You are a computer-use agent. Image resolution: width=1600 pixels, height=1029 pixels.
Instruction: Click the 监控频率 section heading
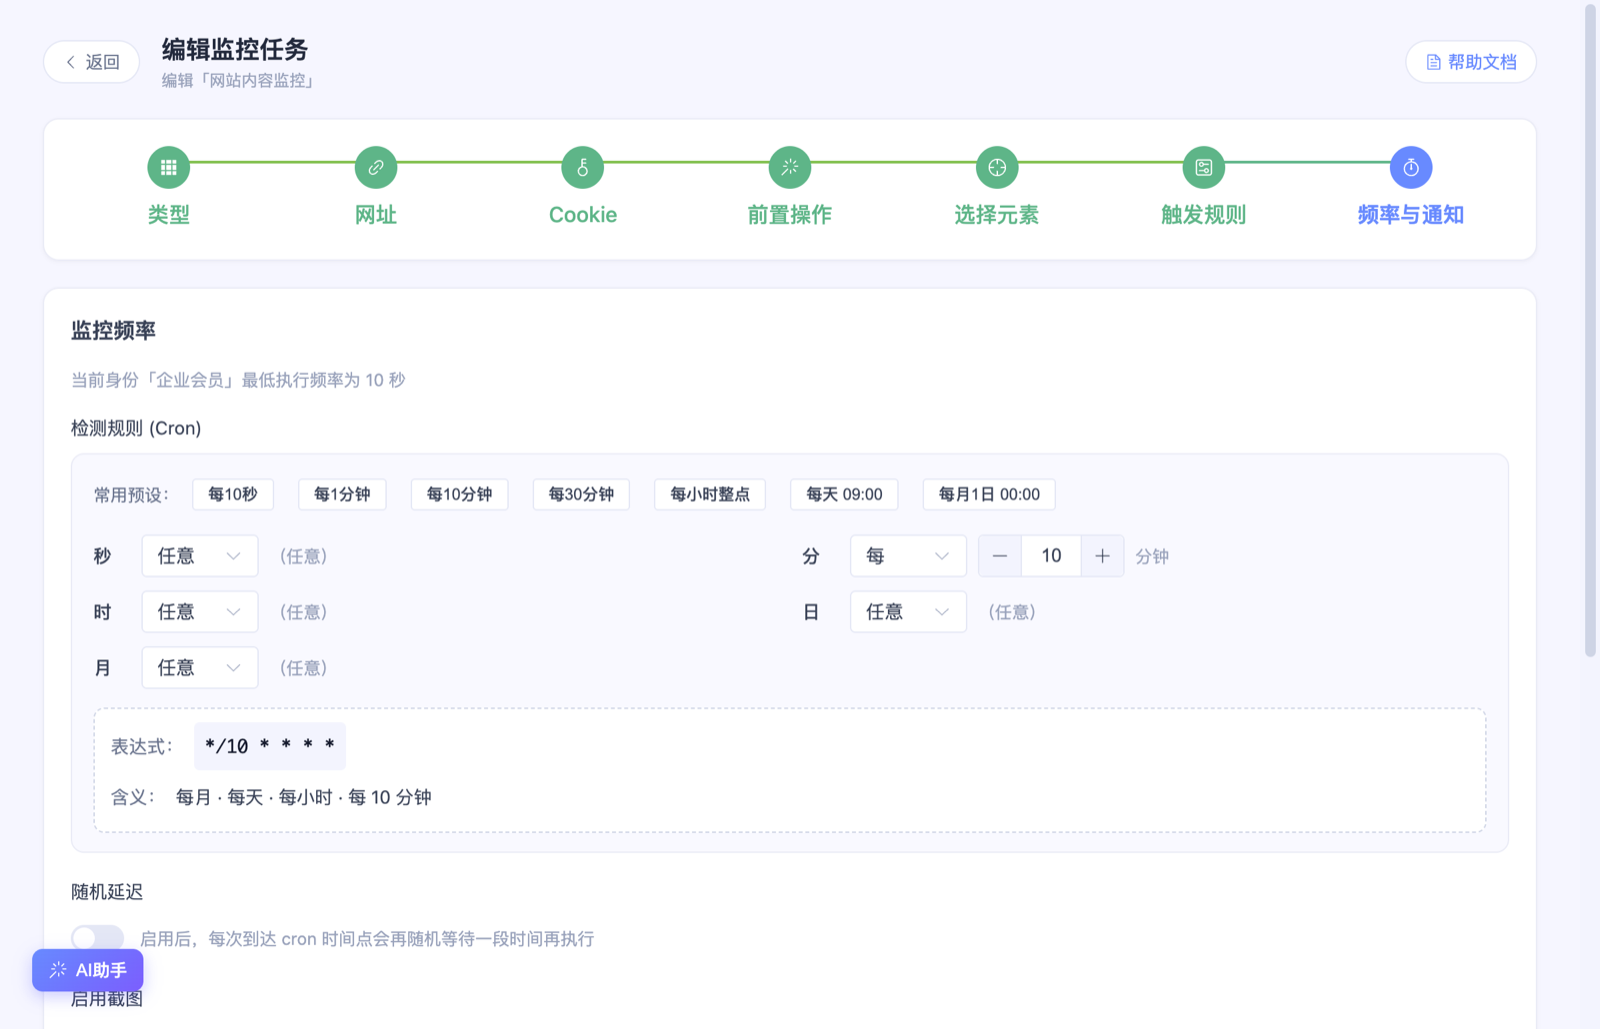(x=114, y=330)
